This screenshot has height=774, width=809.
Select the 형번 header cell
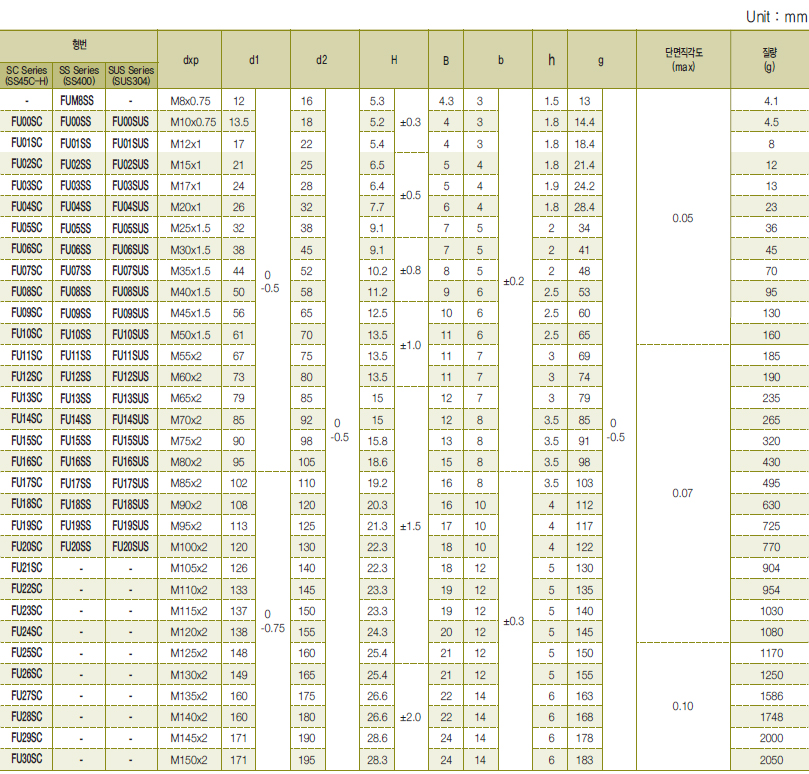(x=79, y=45)
